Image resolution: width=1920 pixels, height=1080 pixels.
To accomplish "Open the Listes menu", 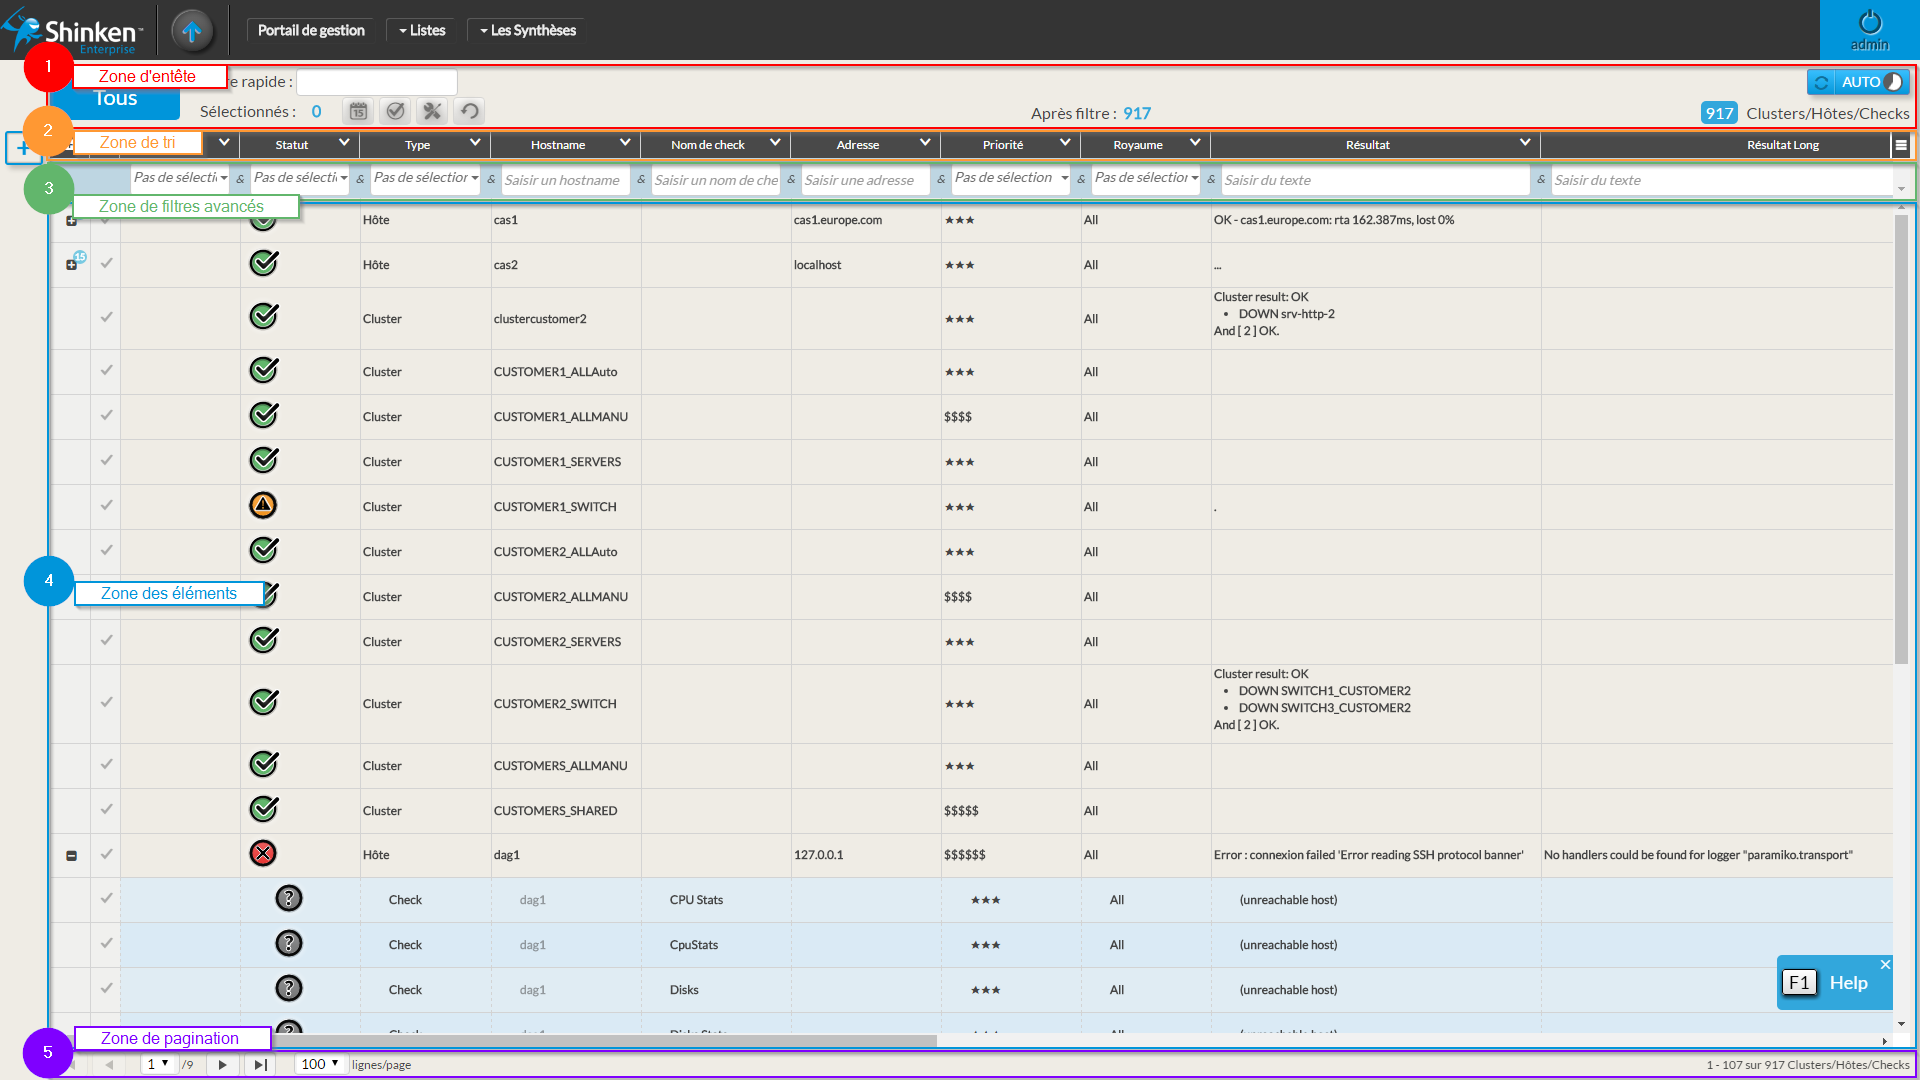I will click(x=422, y=30).
